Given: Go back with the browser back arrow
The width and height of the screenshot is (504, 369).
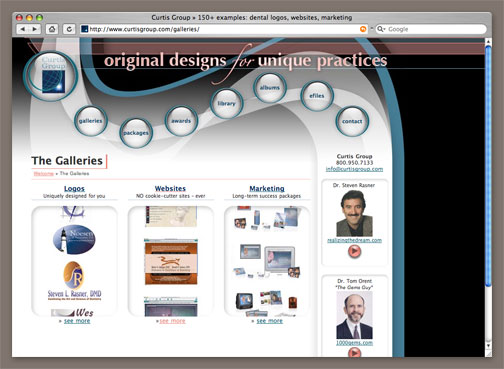Looking at the screenshot, I should (23, 29).
